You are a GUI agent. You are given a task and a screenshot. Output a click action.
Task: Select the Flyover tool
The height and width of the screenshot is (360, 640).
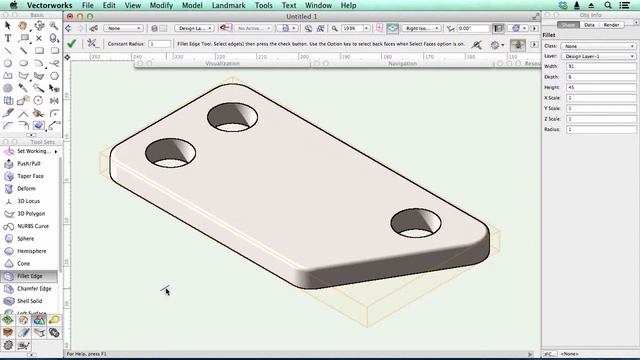coord(39,26)
